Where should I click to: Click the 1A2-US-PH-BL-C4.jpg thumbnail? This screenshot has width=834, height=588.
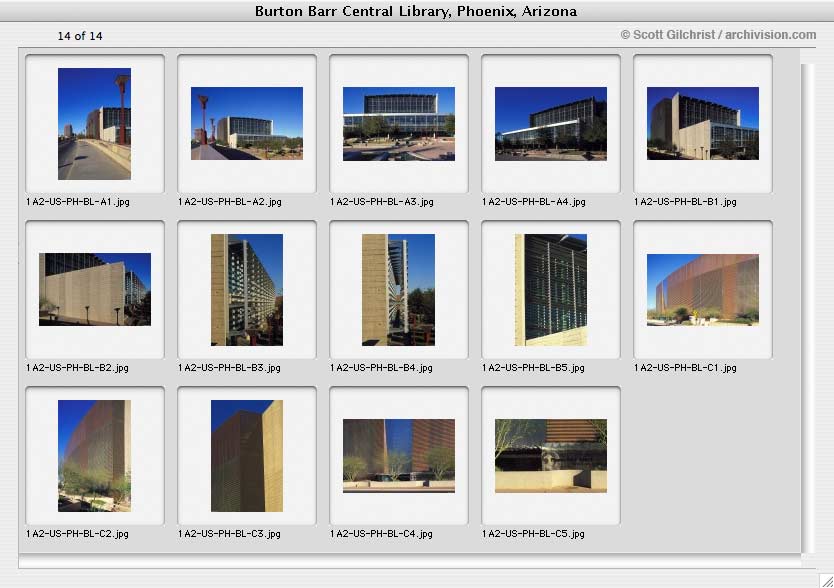(399, 456)
